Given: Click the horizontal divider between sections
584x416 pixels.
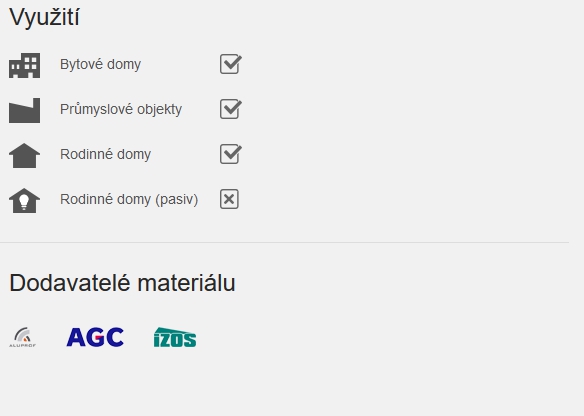Looking at the screenshot, I should click(x=285, y=242).
